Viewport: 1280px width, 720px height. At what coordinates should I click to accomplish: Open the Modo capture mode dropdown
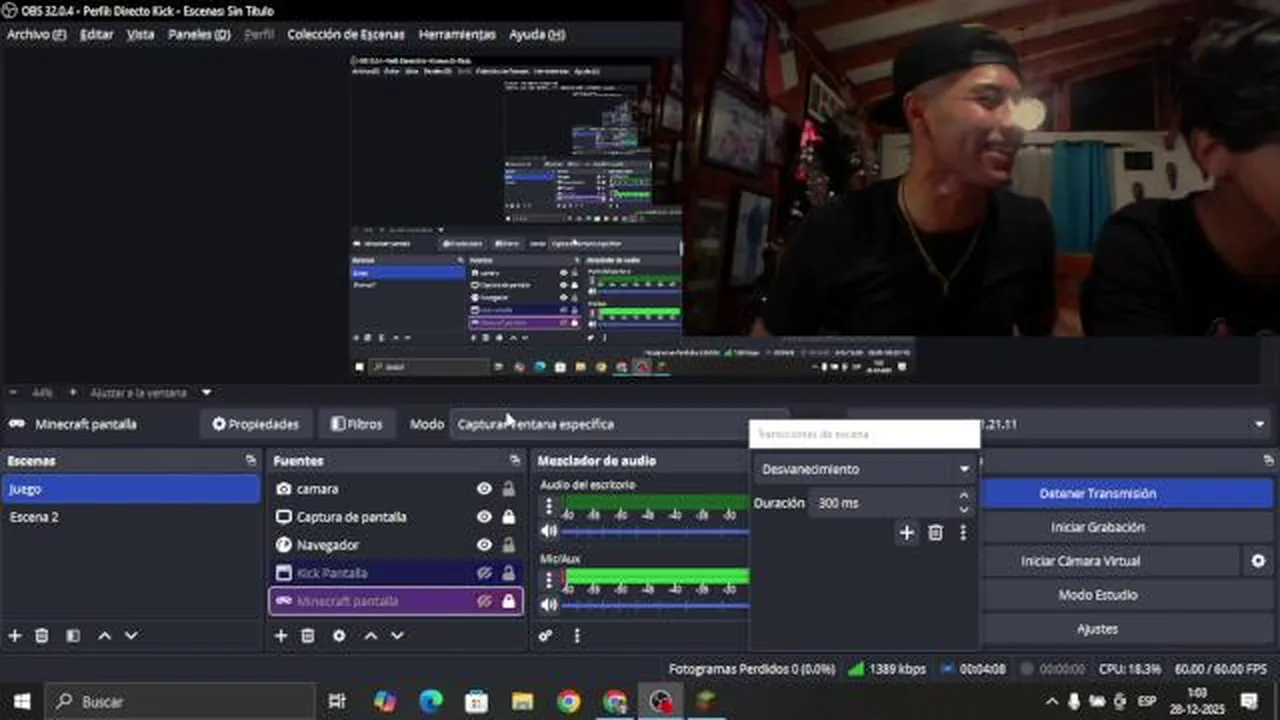click(618, 424)
